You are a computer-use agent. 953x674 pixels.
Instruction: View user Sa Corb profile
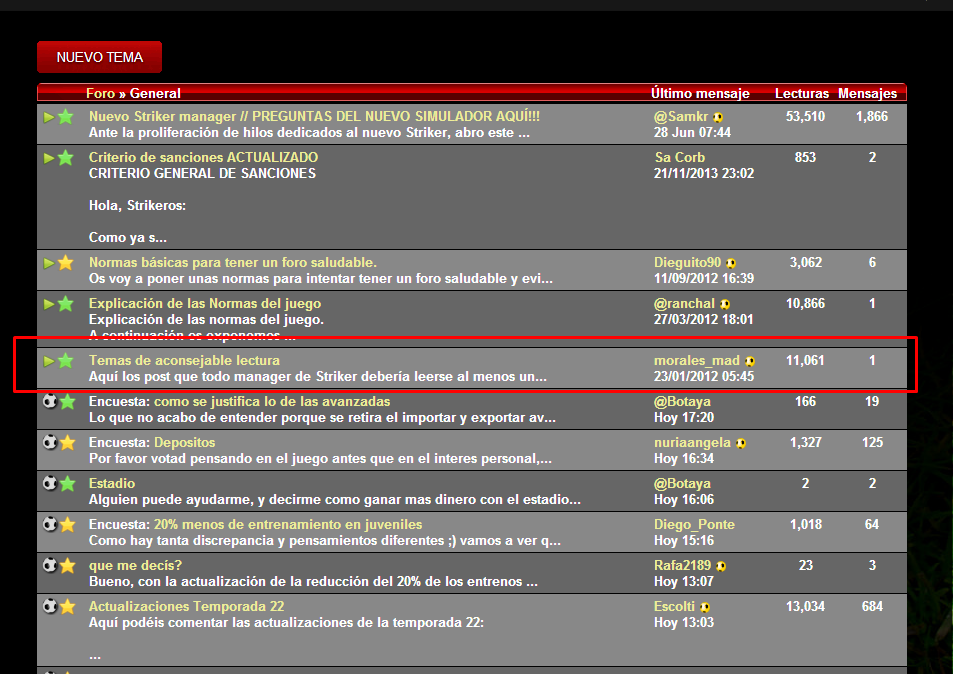[x=679, y=157]
